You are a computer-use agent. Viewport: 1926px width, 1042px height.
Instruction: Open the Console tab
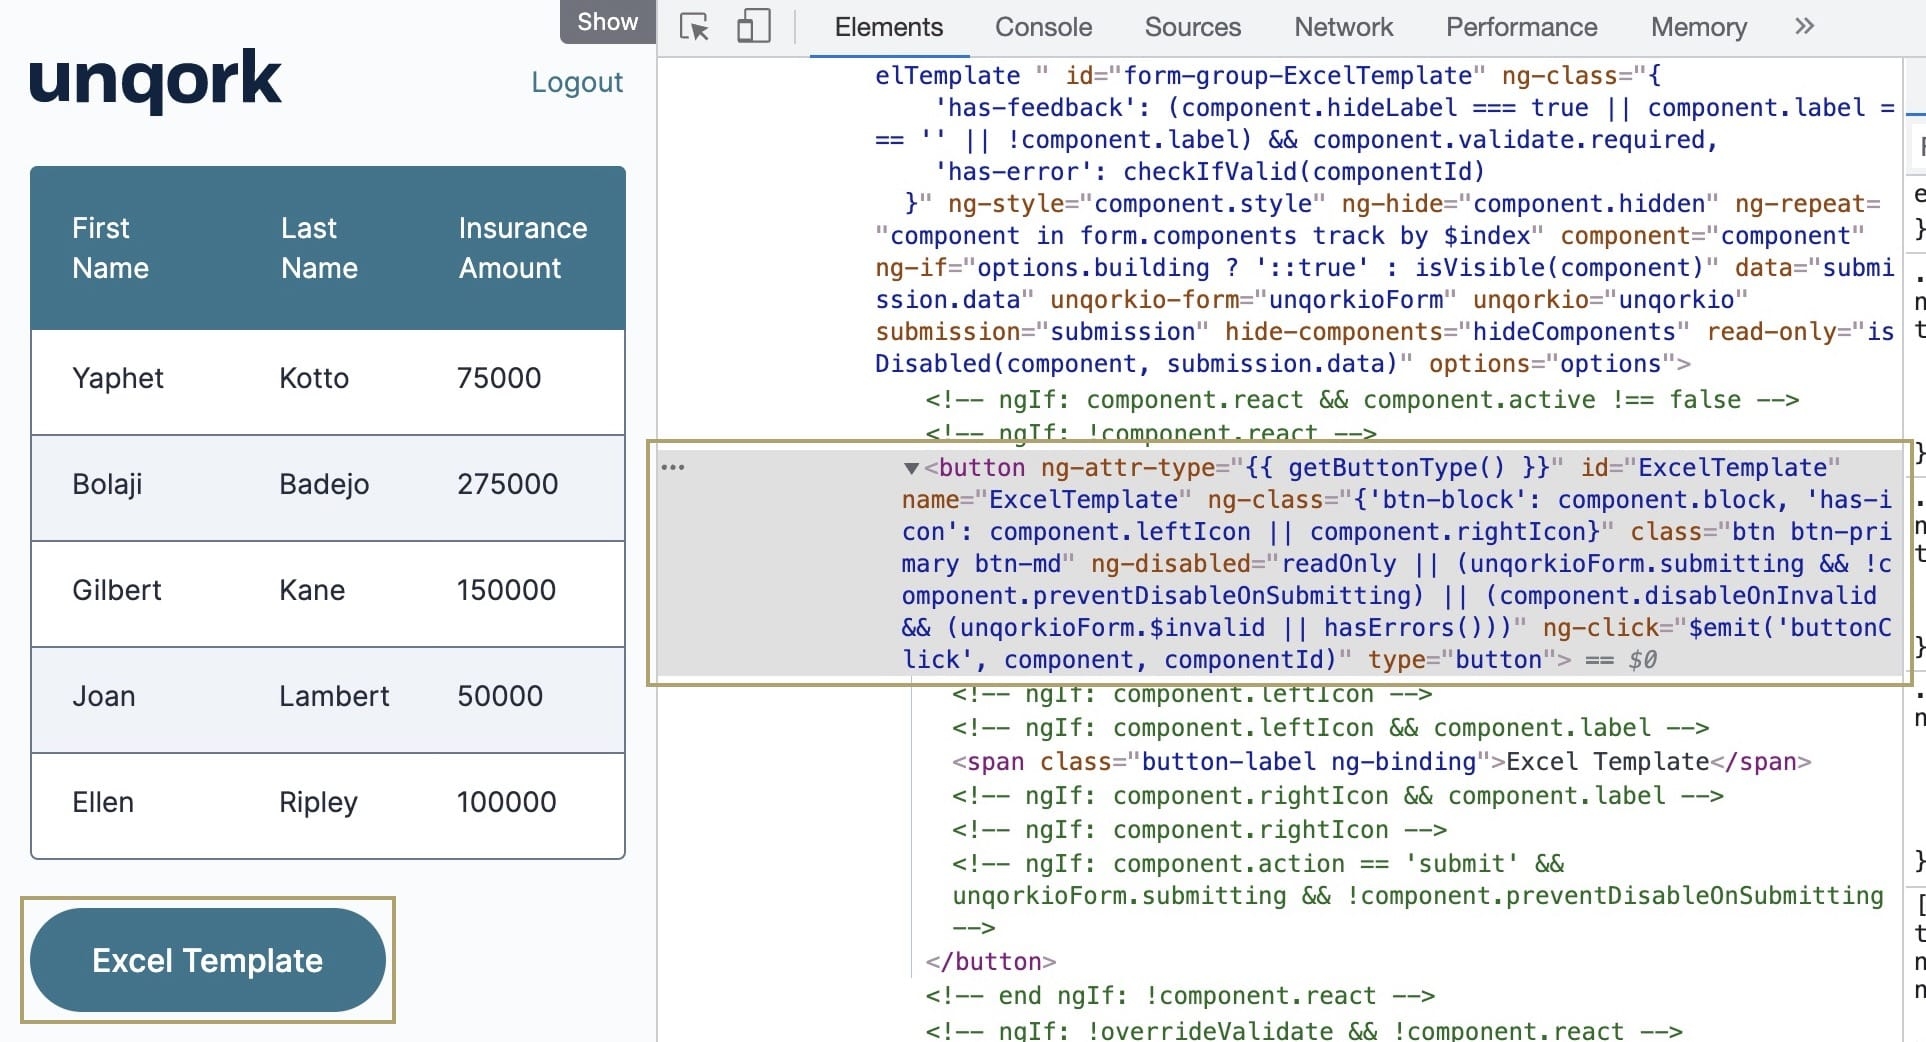click(1043, 27)
